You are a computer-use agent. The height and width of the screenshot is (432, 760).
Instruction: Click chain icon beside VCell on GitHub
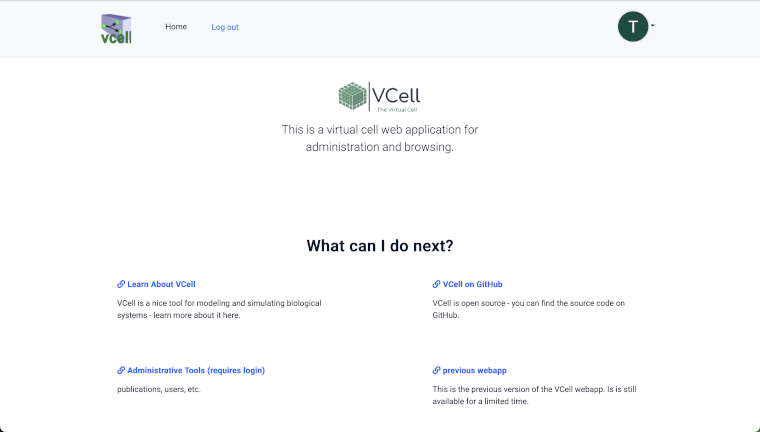point(436,284)
